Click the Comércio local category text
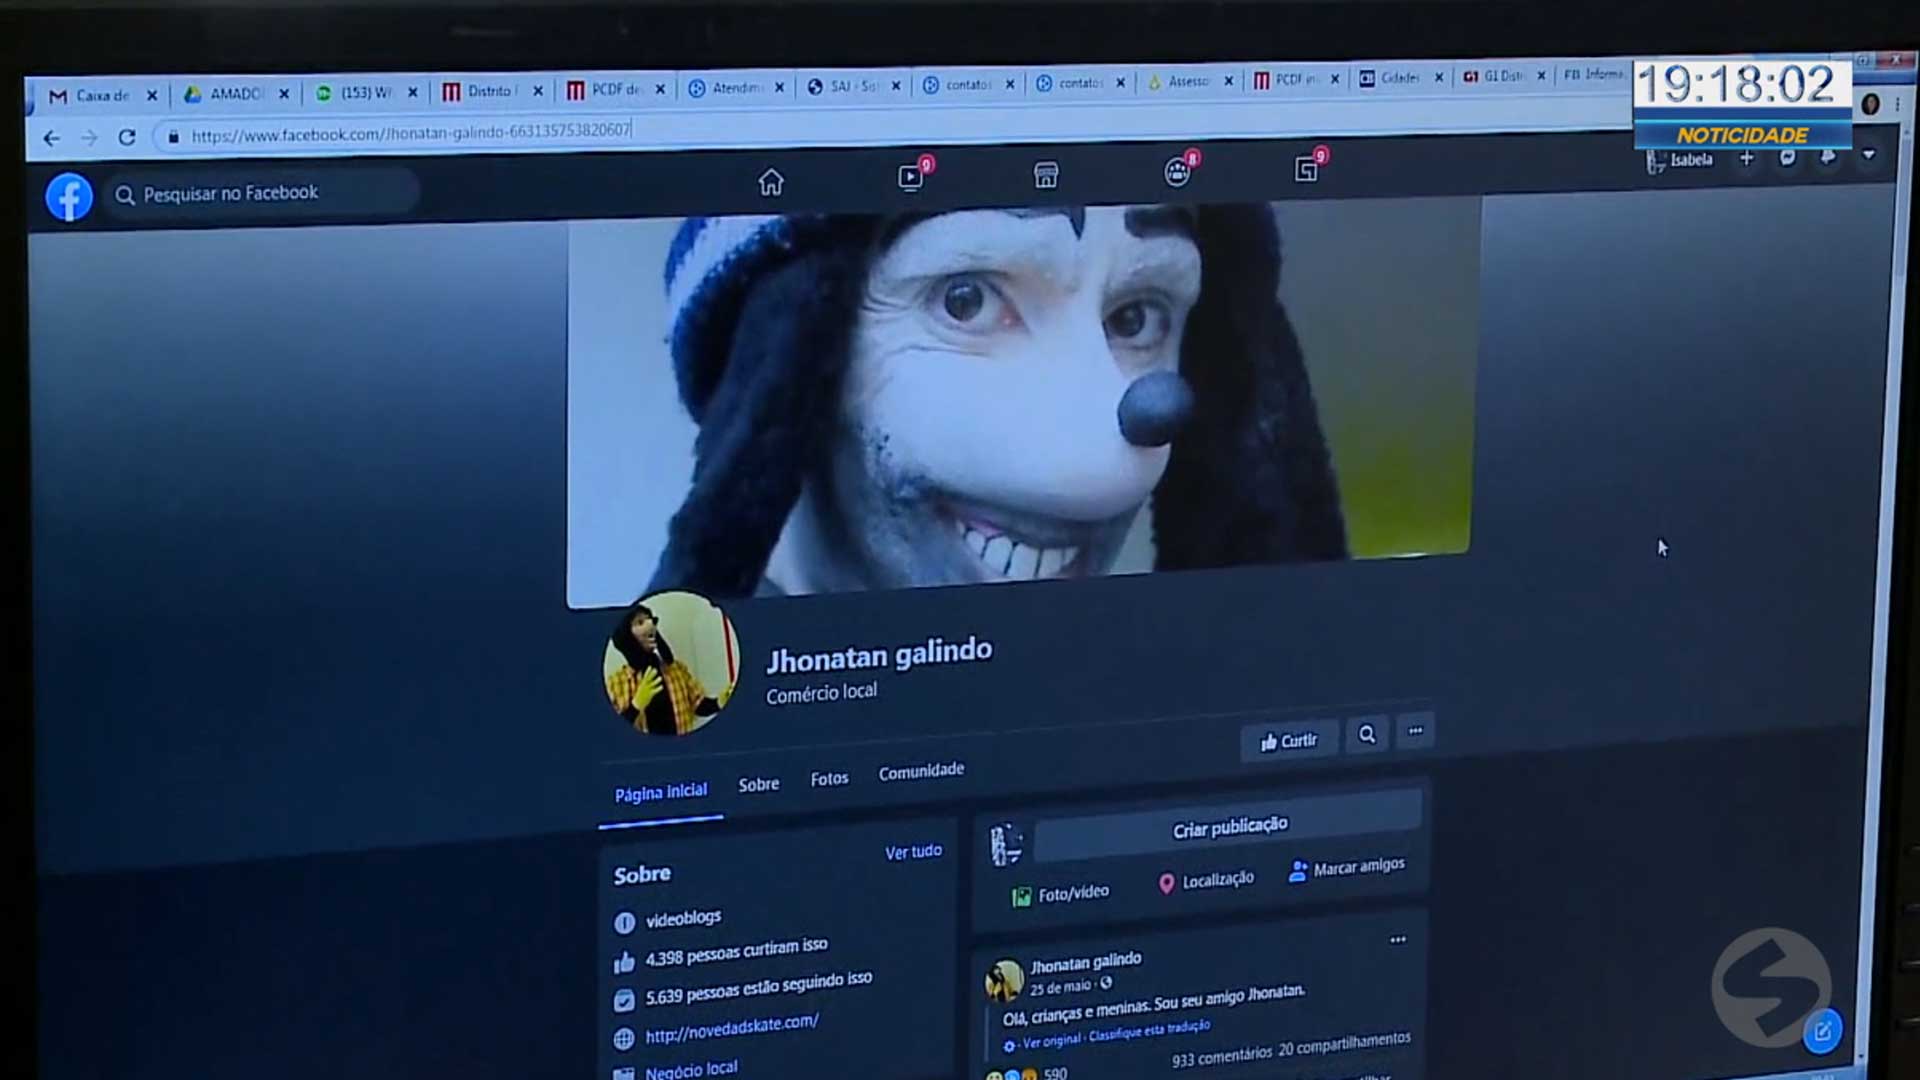Viewport: 1920px width, 1080px height. (x=821, y=693)
